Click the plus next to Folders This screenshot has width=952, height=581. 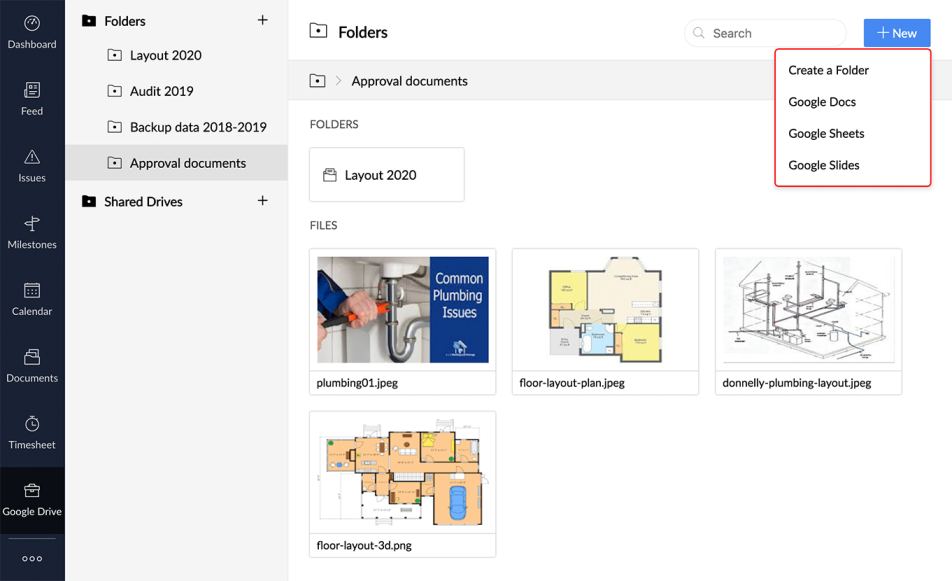[x=262, y=20]
